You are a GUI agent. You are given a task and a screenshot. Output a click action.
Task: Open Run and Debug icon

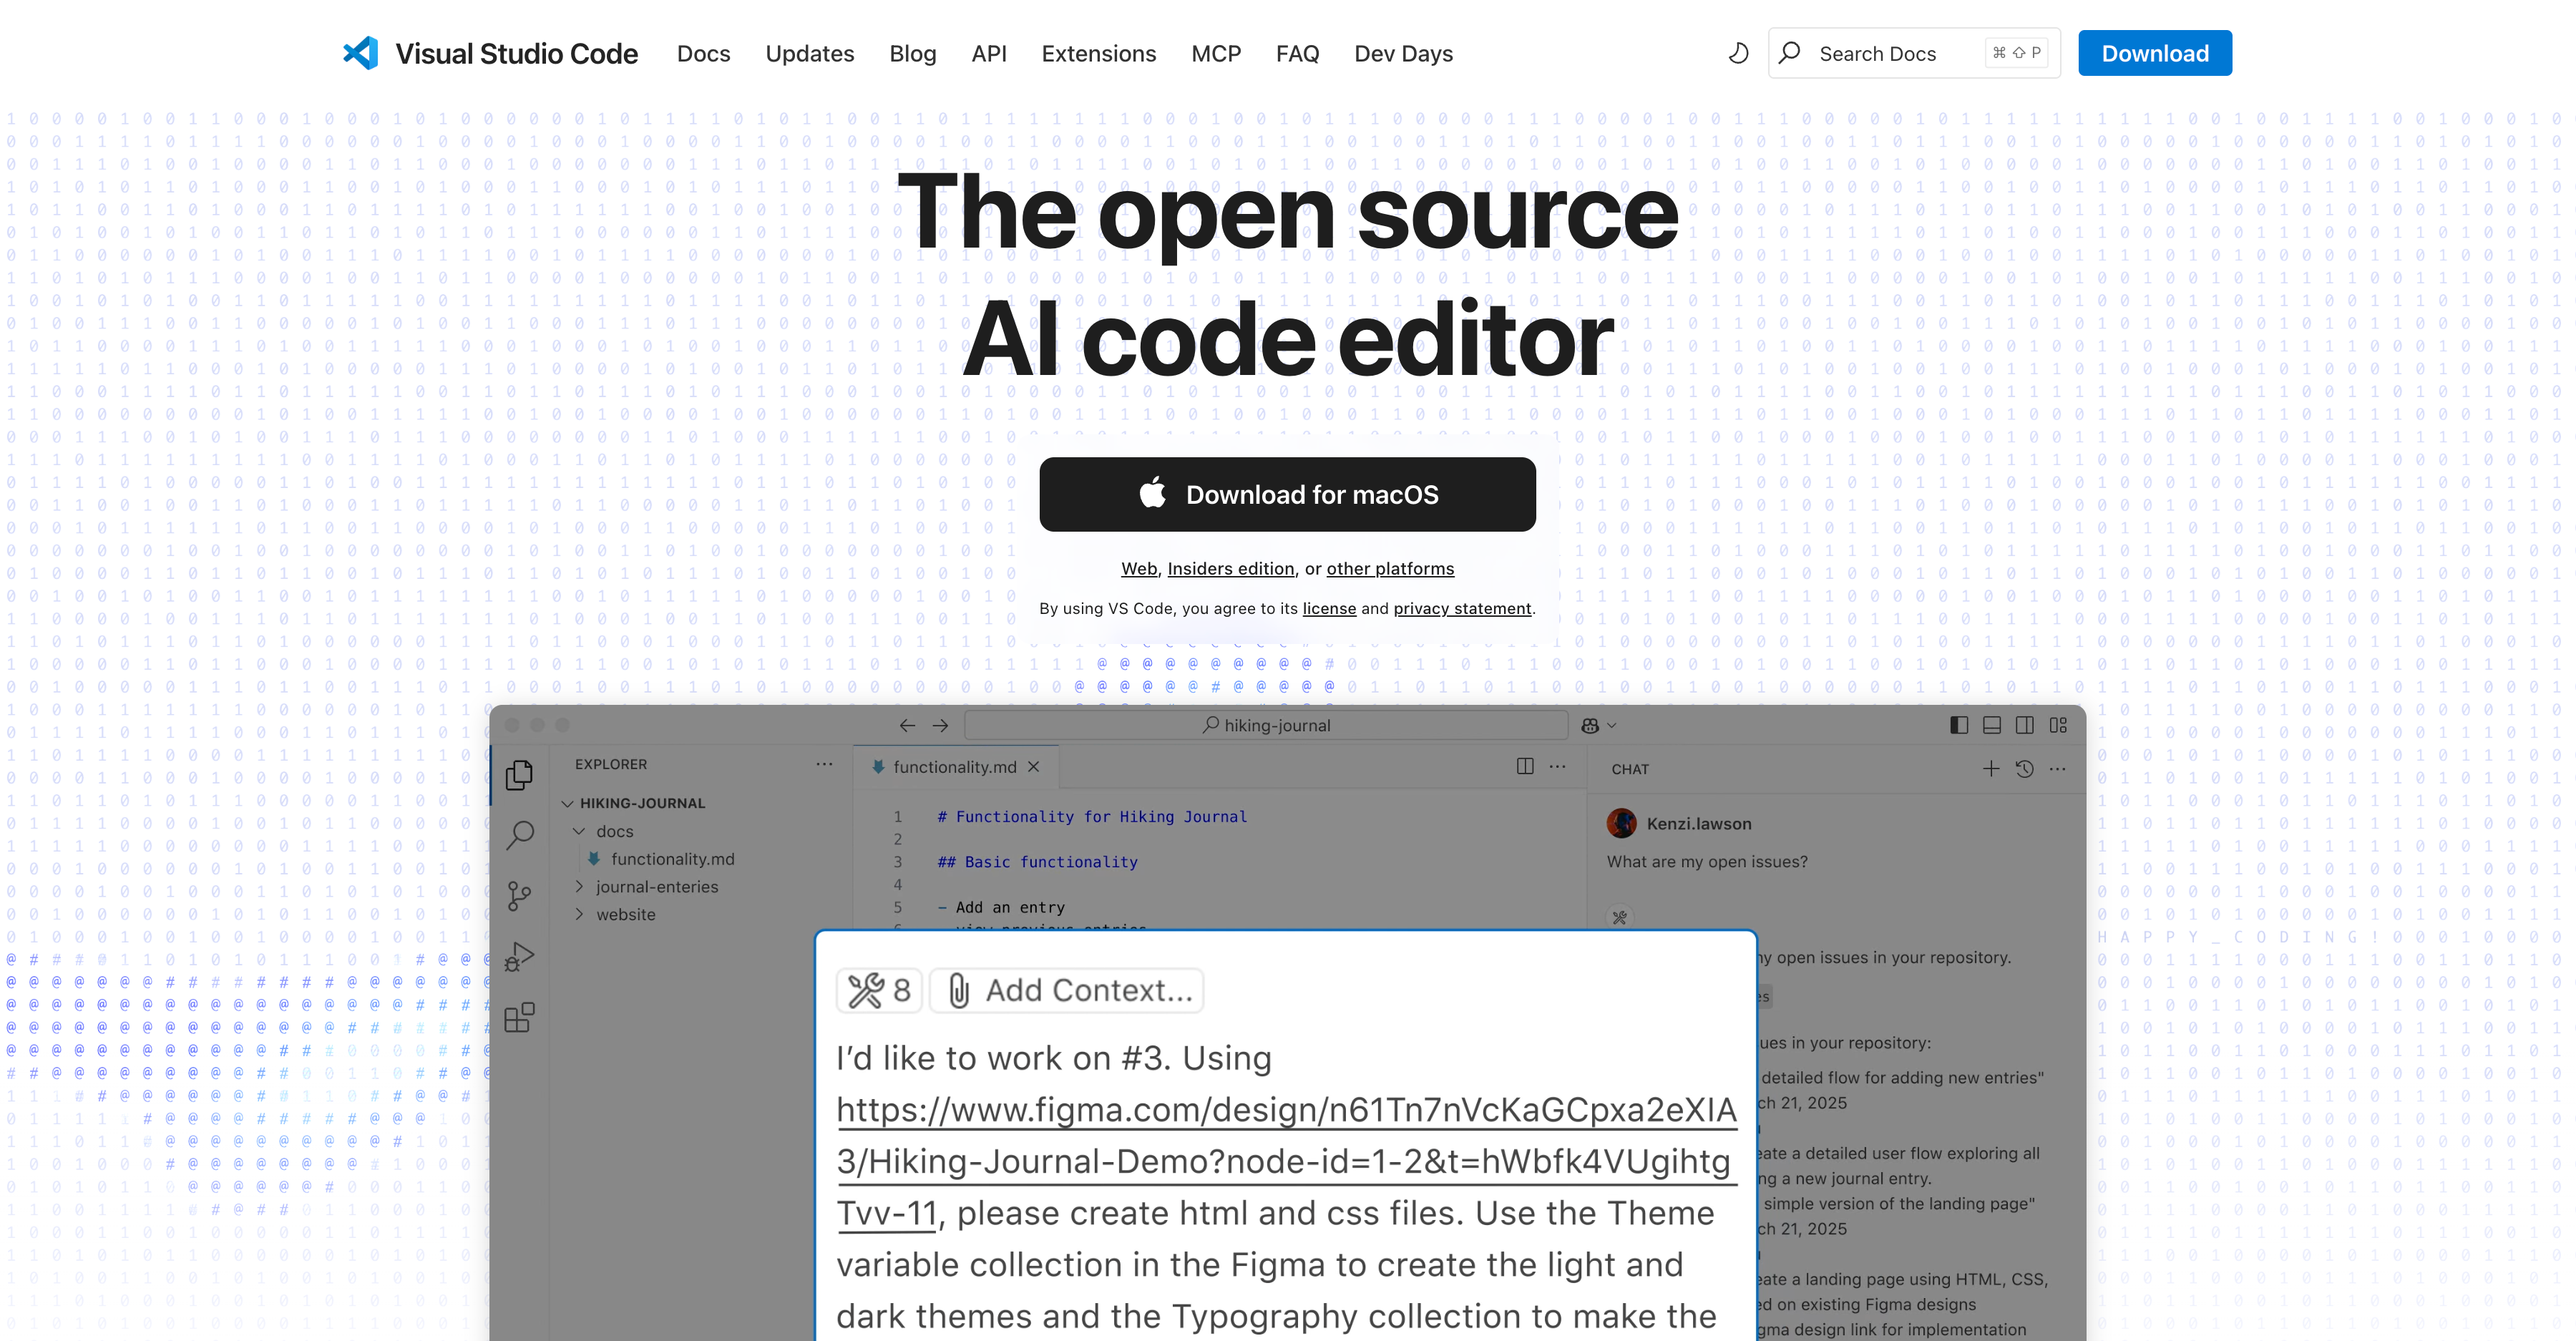[519, 957]
